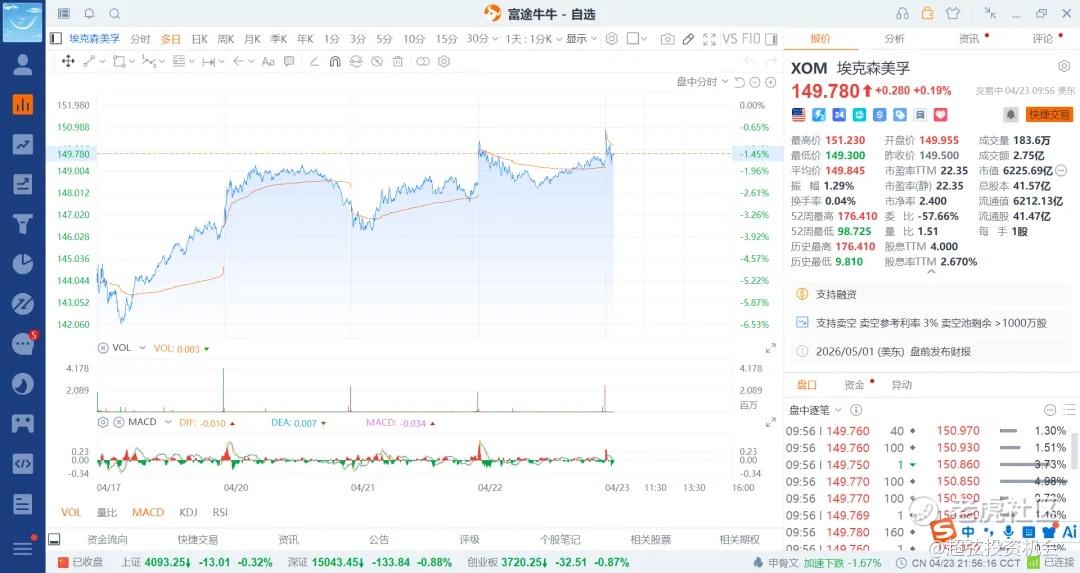This screenshot has width=1080, height=573.
Task: Enter fullscreen chart mode icon
Action: pyautogui.click(x=709, y=39)
